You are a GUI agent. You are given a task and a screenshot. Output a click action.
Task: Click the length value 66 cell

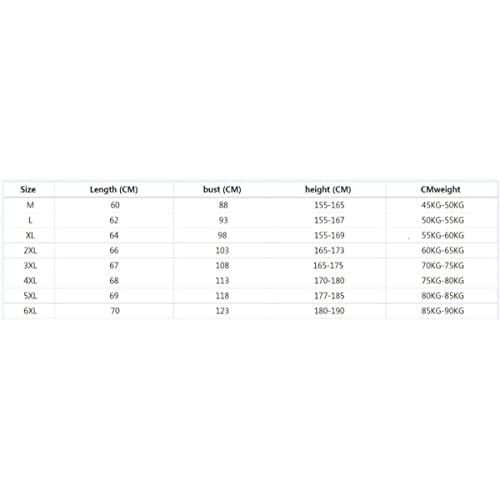coord(114,250)
